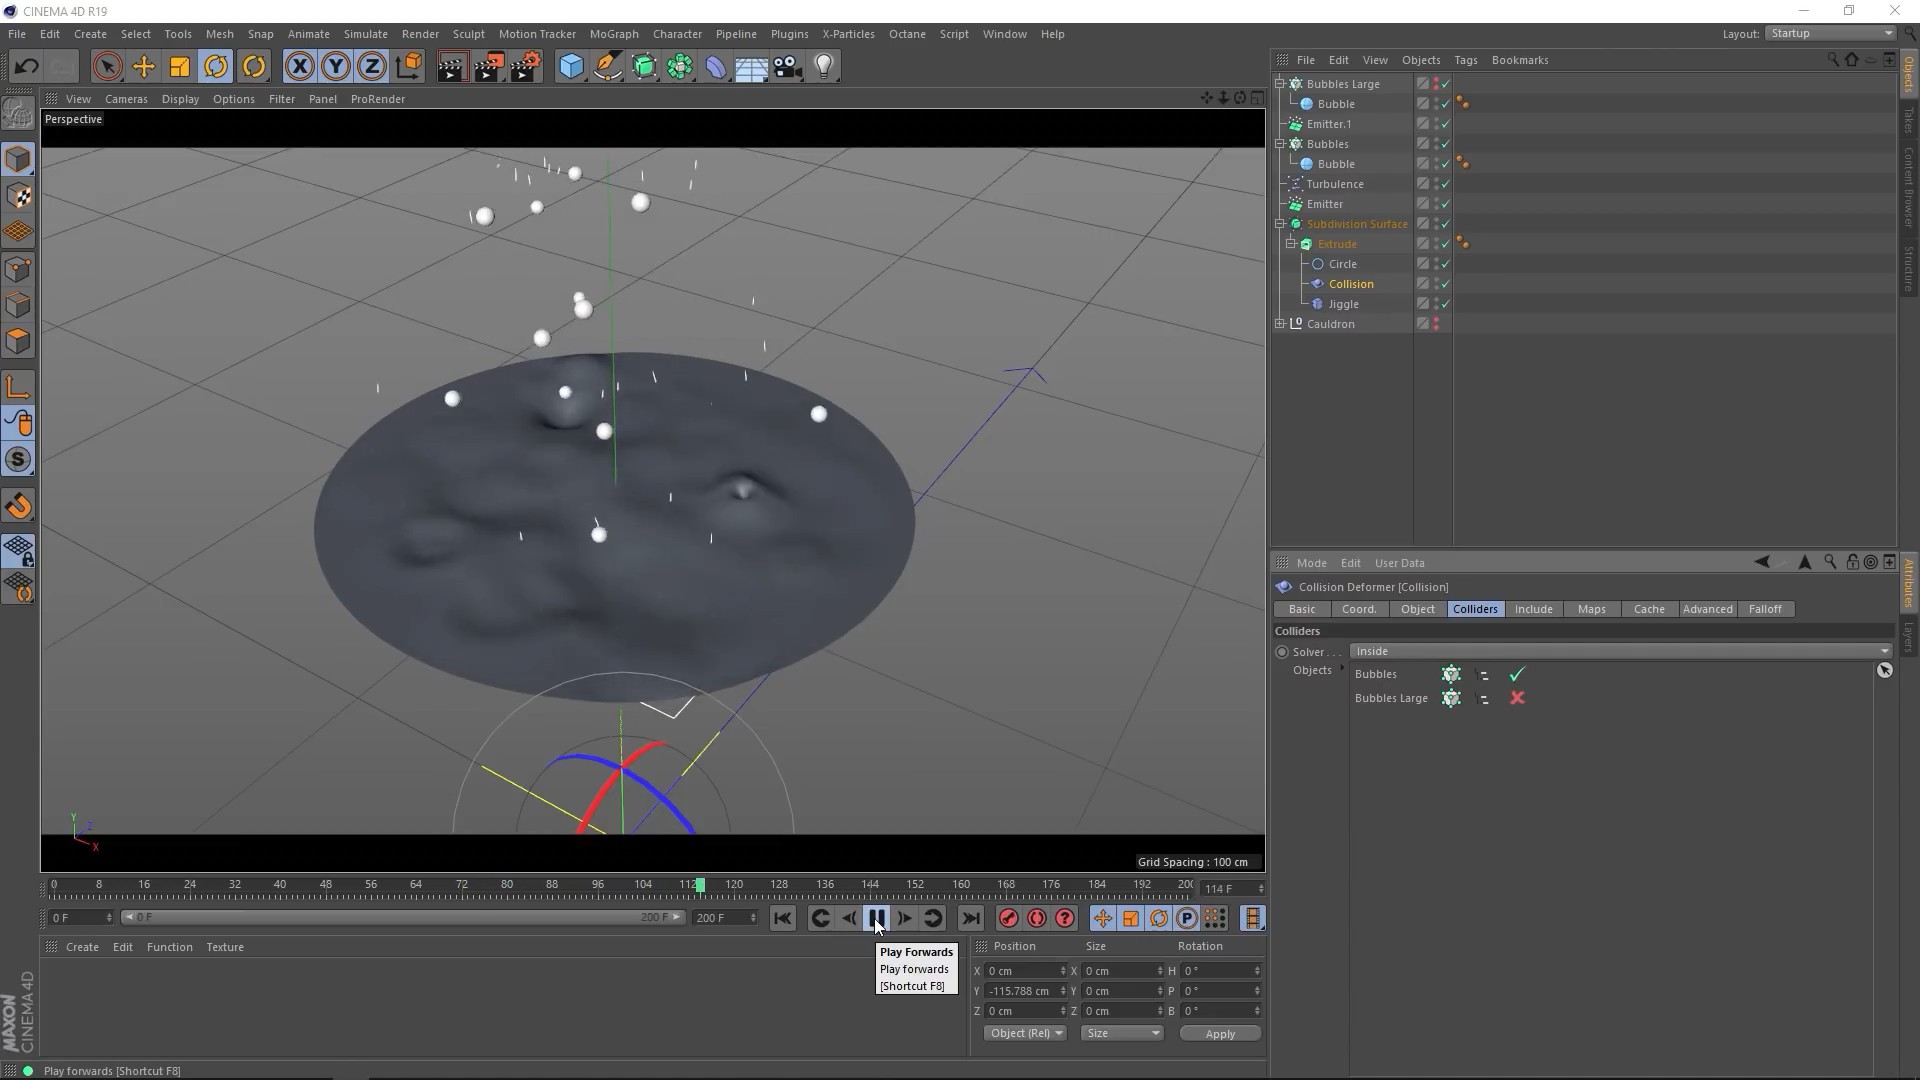Click the Y position input field
The image size is (1920, 1080).
pos(1020,992)
